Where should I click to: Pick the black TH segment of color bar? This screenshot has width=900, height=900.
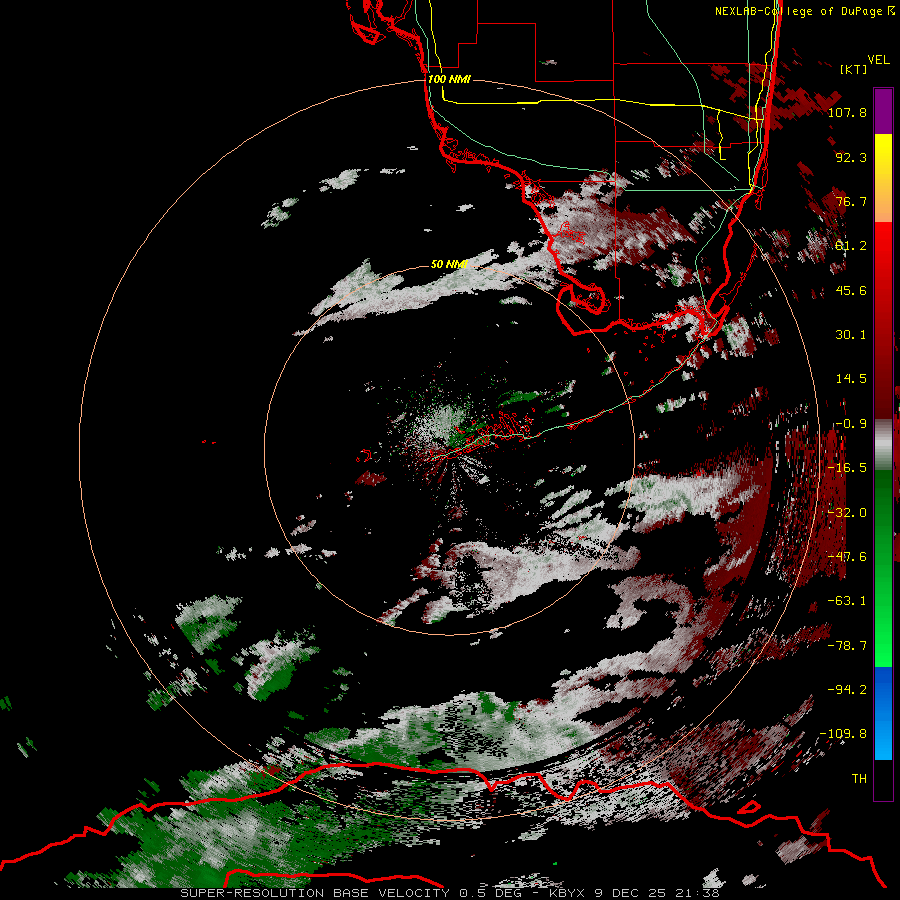pos(883,779)
